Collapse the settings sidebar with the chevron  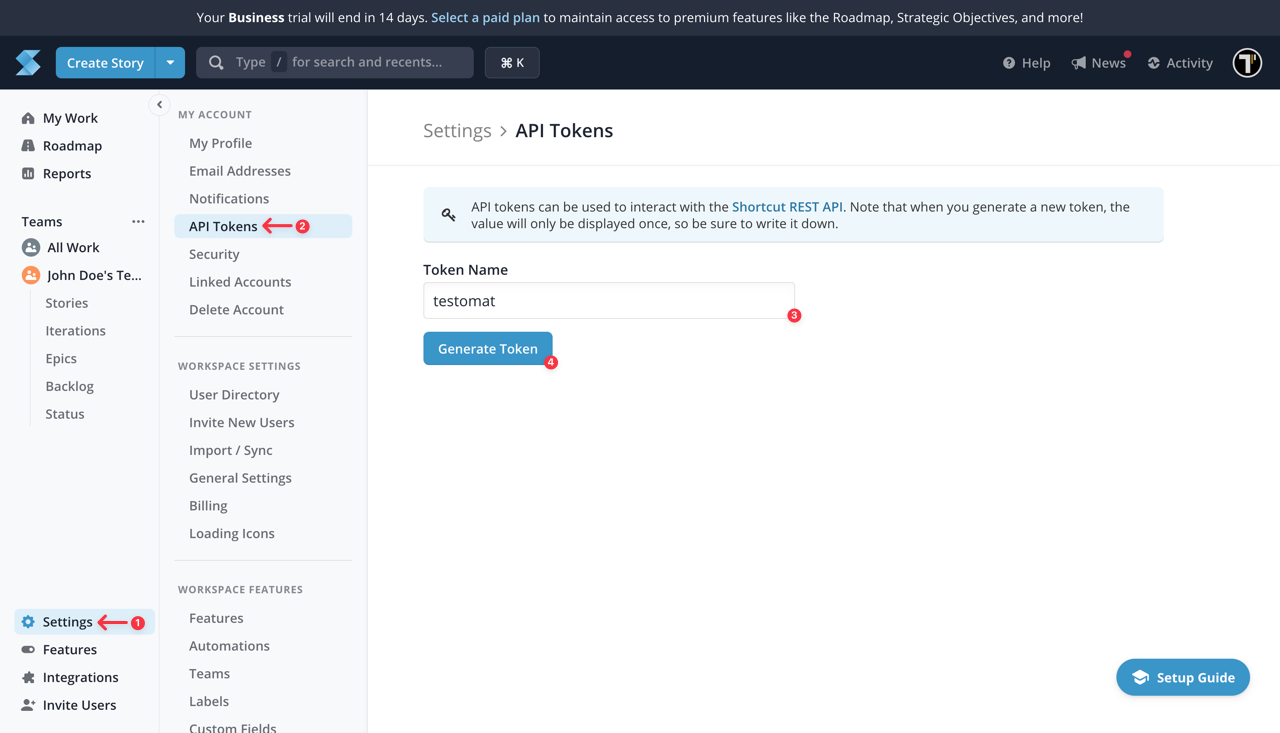click(159, 104)
